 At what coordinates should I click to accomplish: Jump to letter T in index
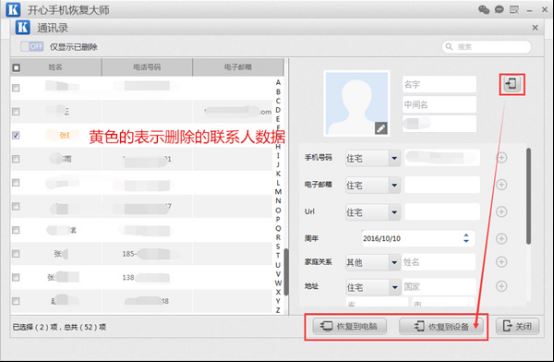(x=278, y=255)
